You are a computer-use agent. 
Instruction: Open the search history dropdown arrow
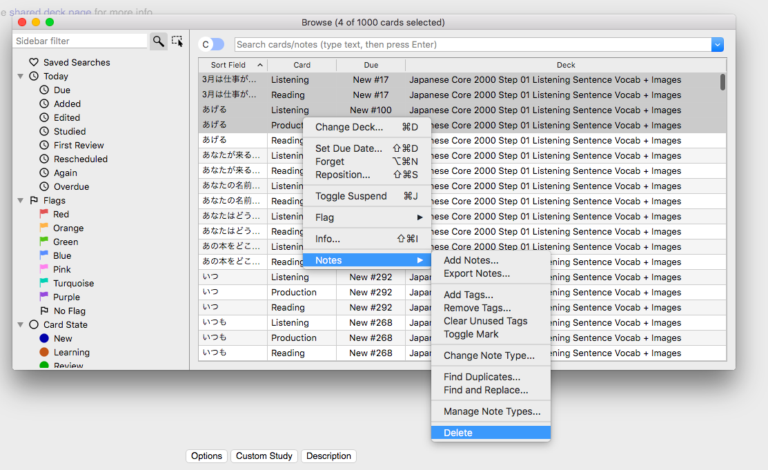[x=717, y=44]
